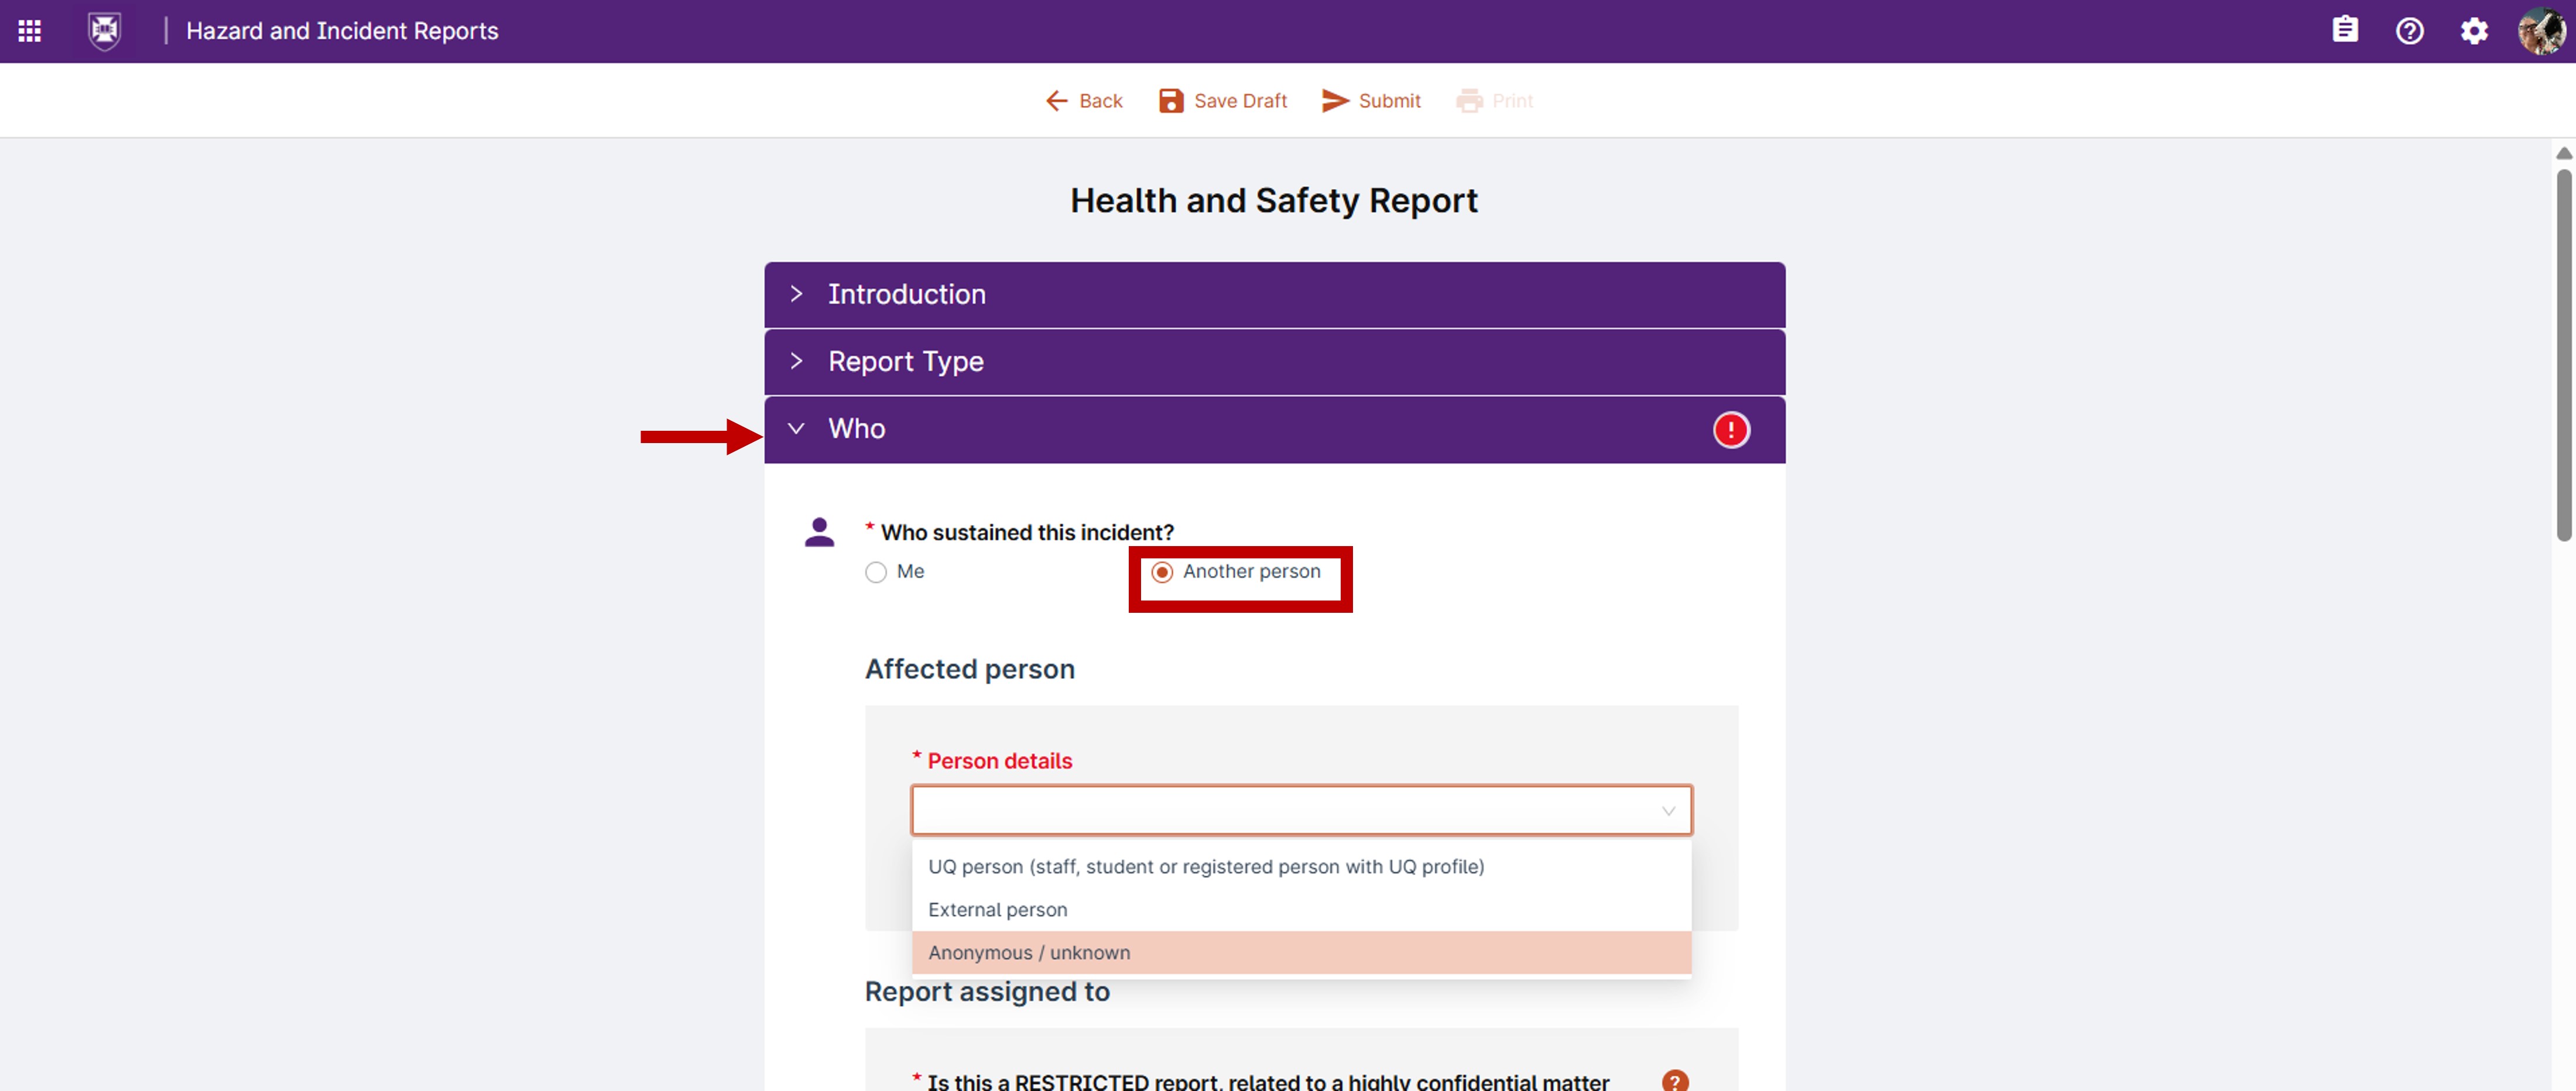Click the Submit button
2576x1091 pixels.
point(1371,101)
